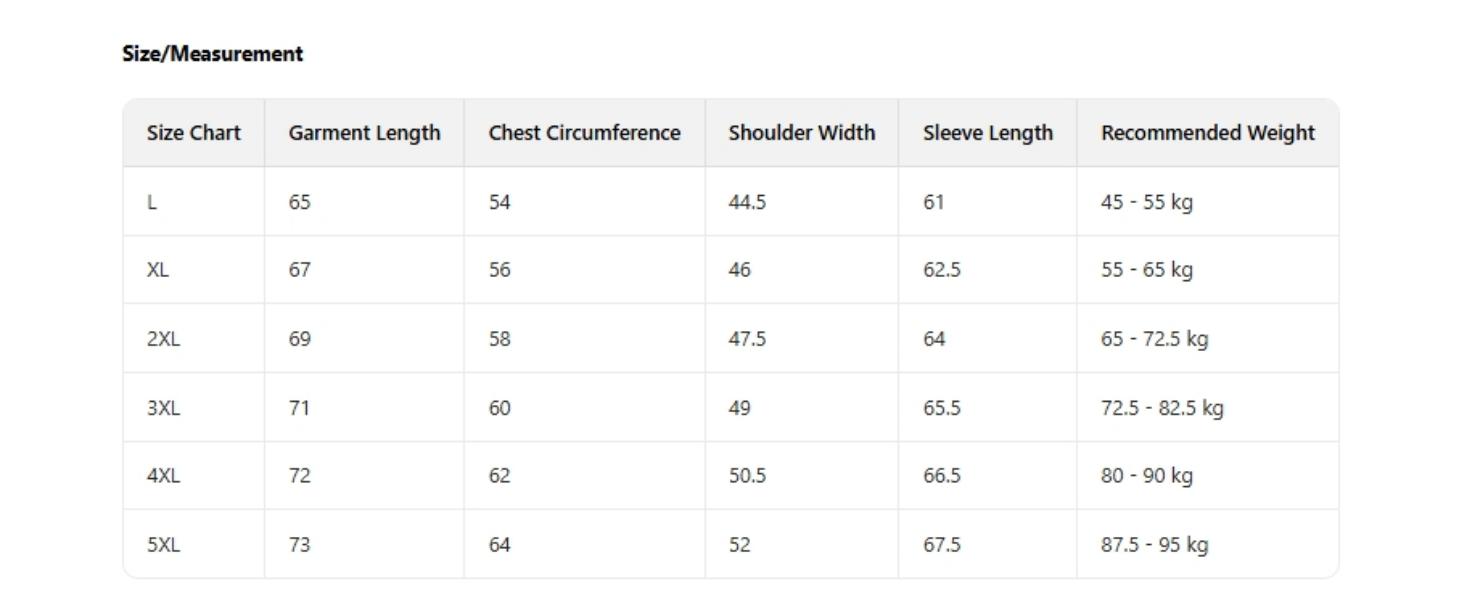Select sleeve length value 65.5
This screenshot has height=600, width=1467.
[x=941, y=408]
